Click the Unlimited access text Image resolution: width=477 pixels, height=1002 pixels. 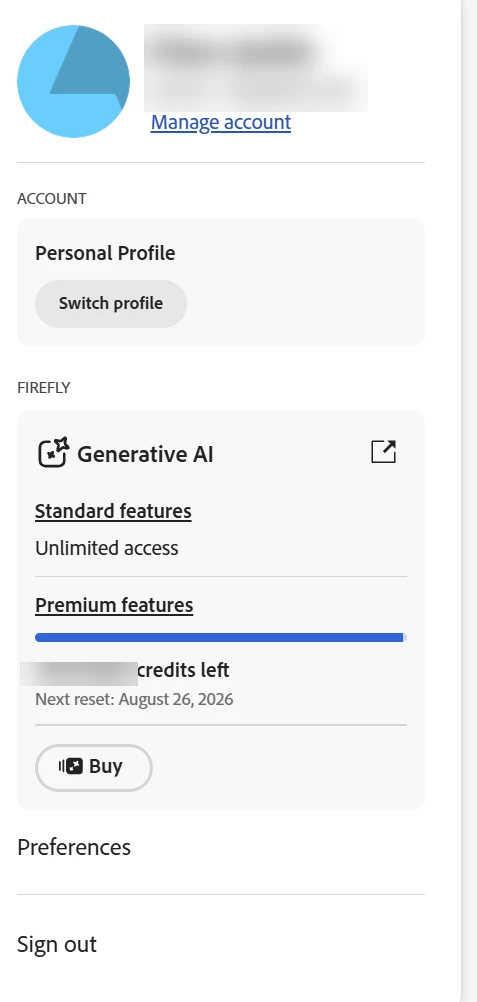(107, 548)
